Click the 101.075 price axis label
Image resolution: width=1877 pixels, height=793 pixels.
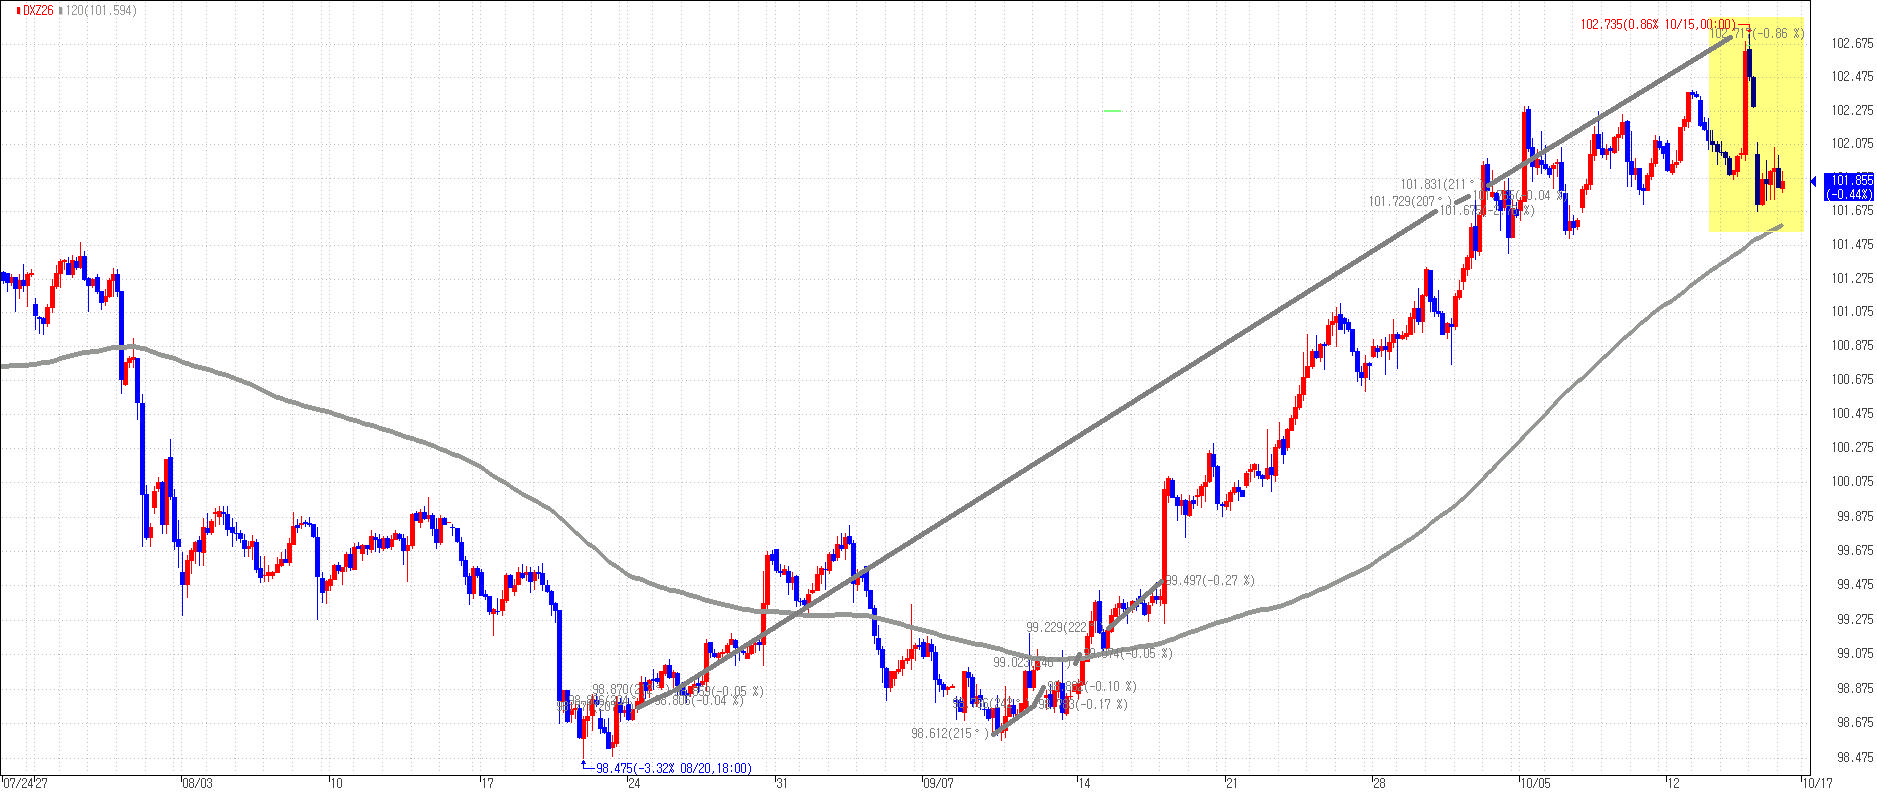click(x=1851, y=311)
